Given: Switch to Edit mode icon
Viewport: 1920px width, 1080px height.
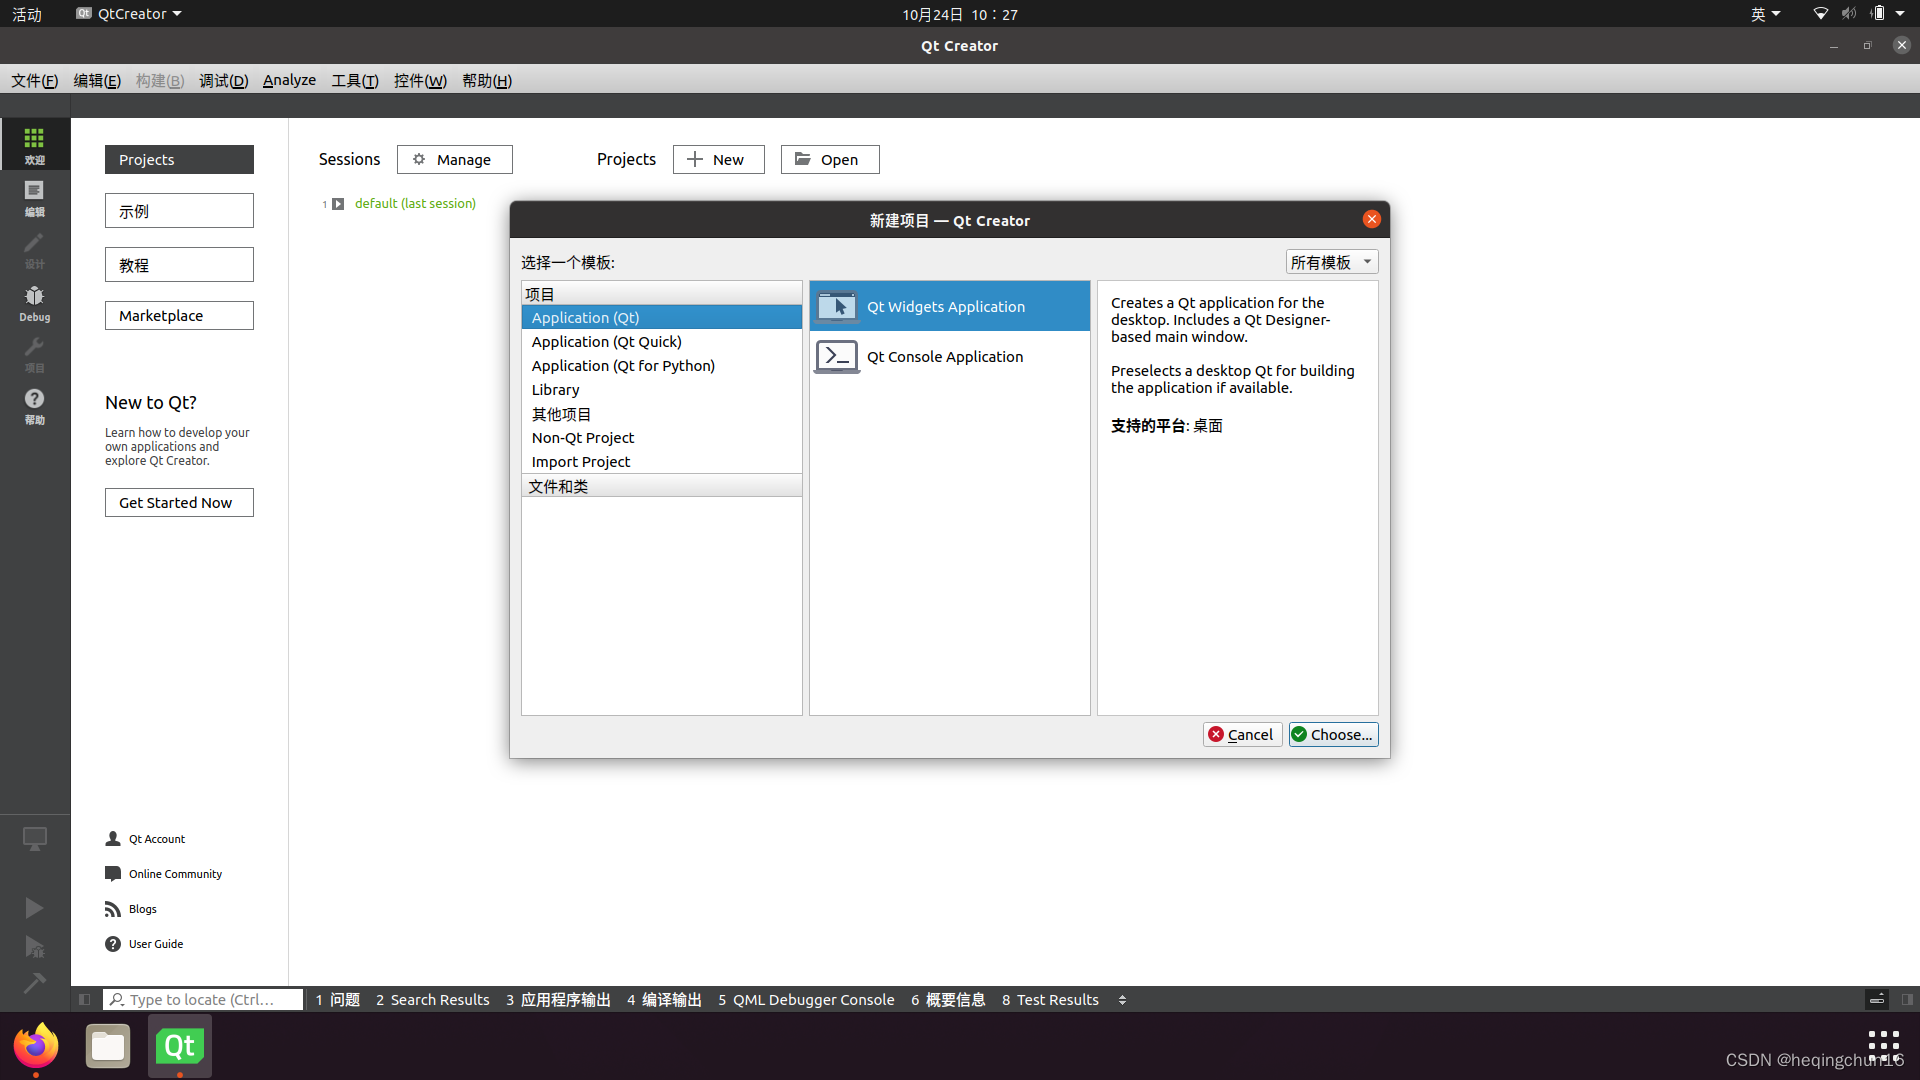Looking at the screenshot, I should 34,198.
